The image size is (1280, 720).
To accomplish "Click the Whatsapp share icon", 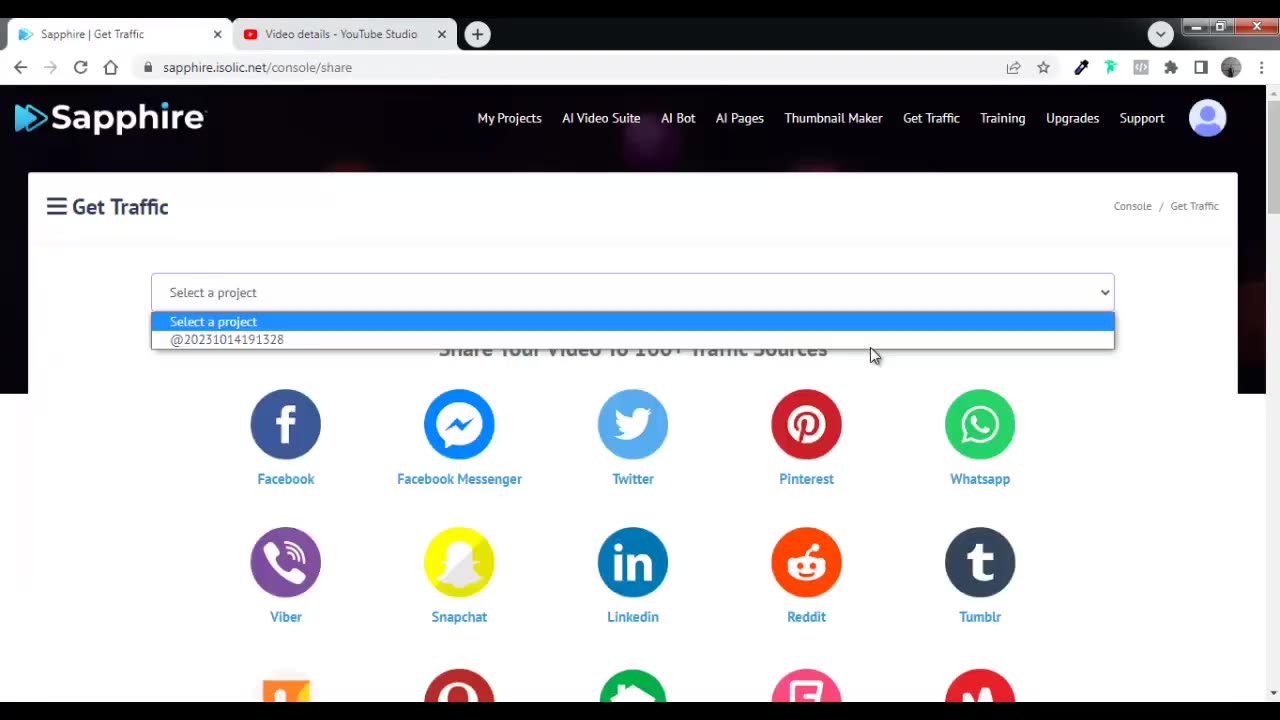I will [x=980, y=424].
